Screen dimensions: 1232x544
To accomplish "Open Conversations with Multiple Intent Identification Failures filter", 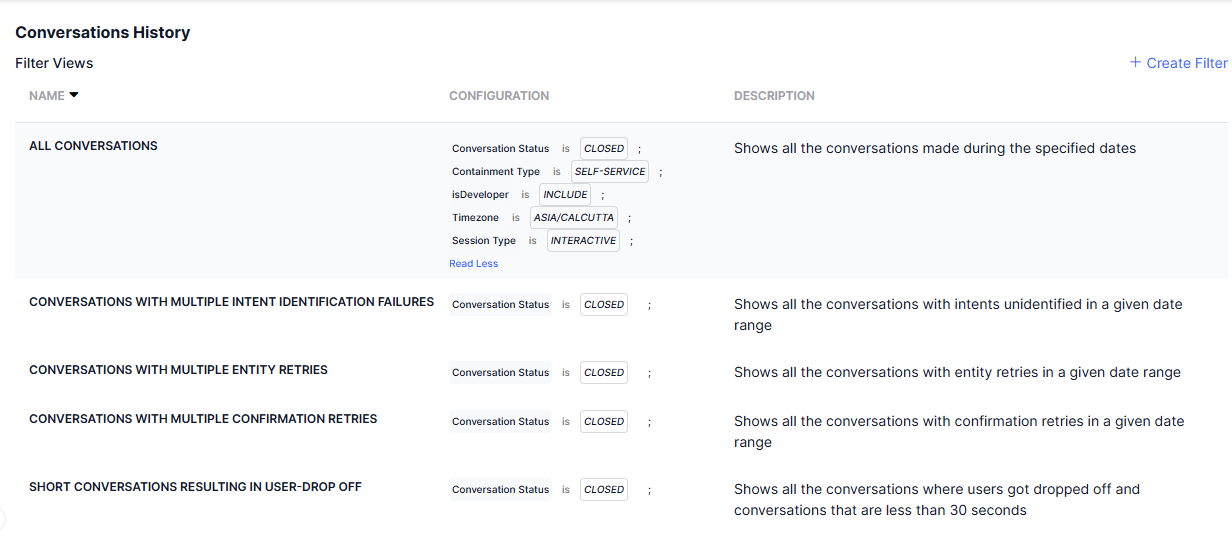I will pos(231,302).
